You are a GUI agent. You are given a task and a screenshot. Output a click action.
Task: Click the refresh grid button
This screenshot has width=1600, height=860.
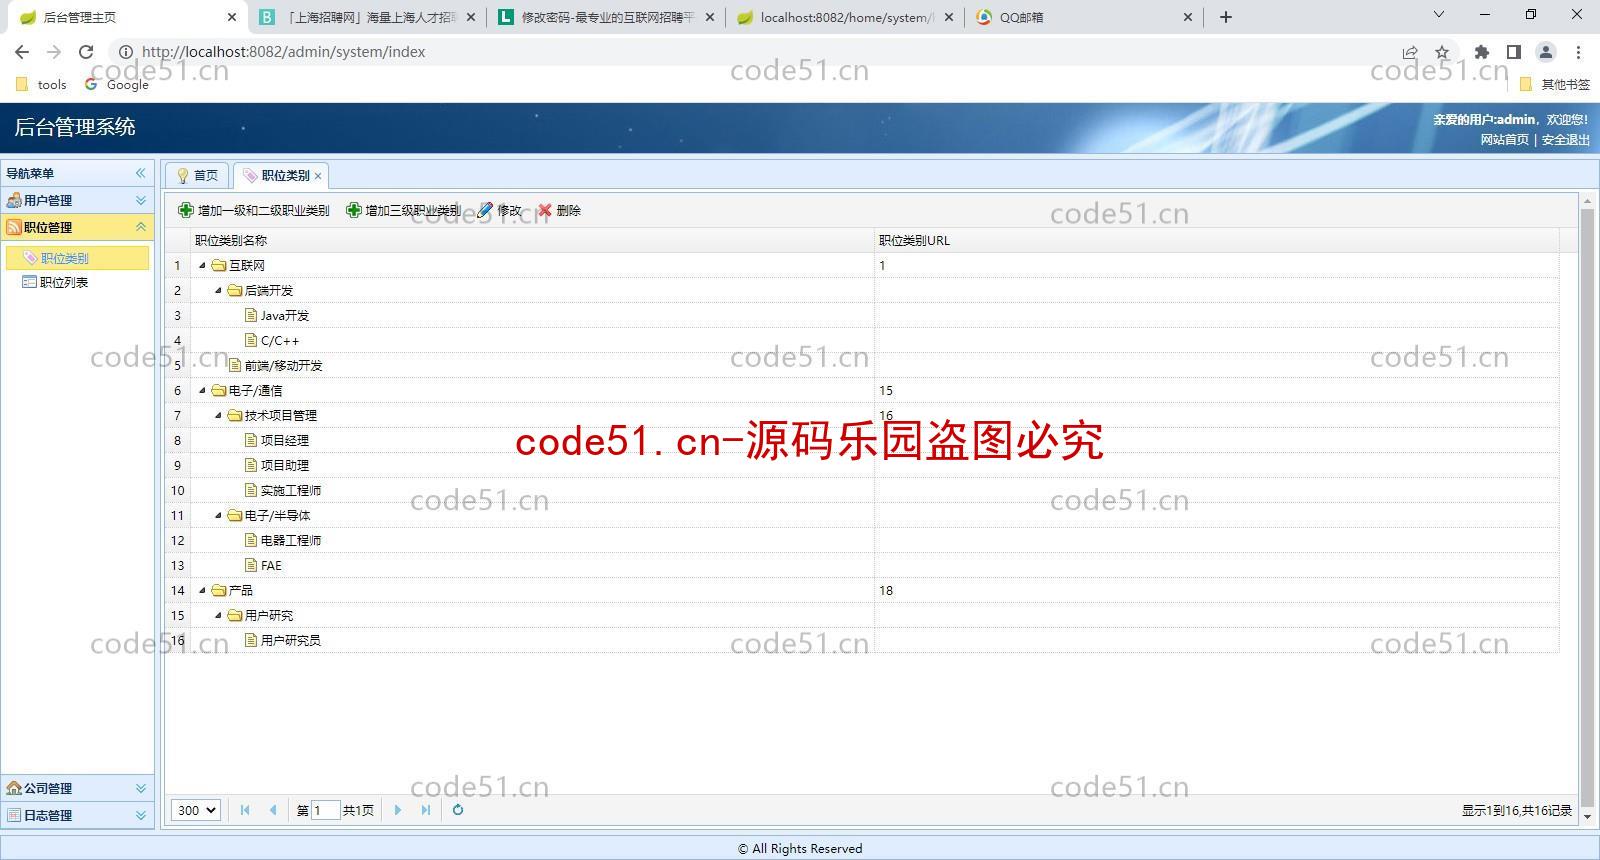click(x=458, y=810)
